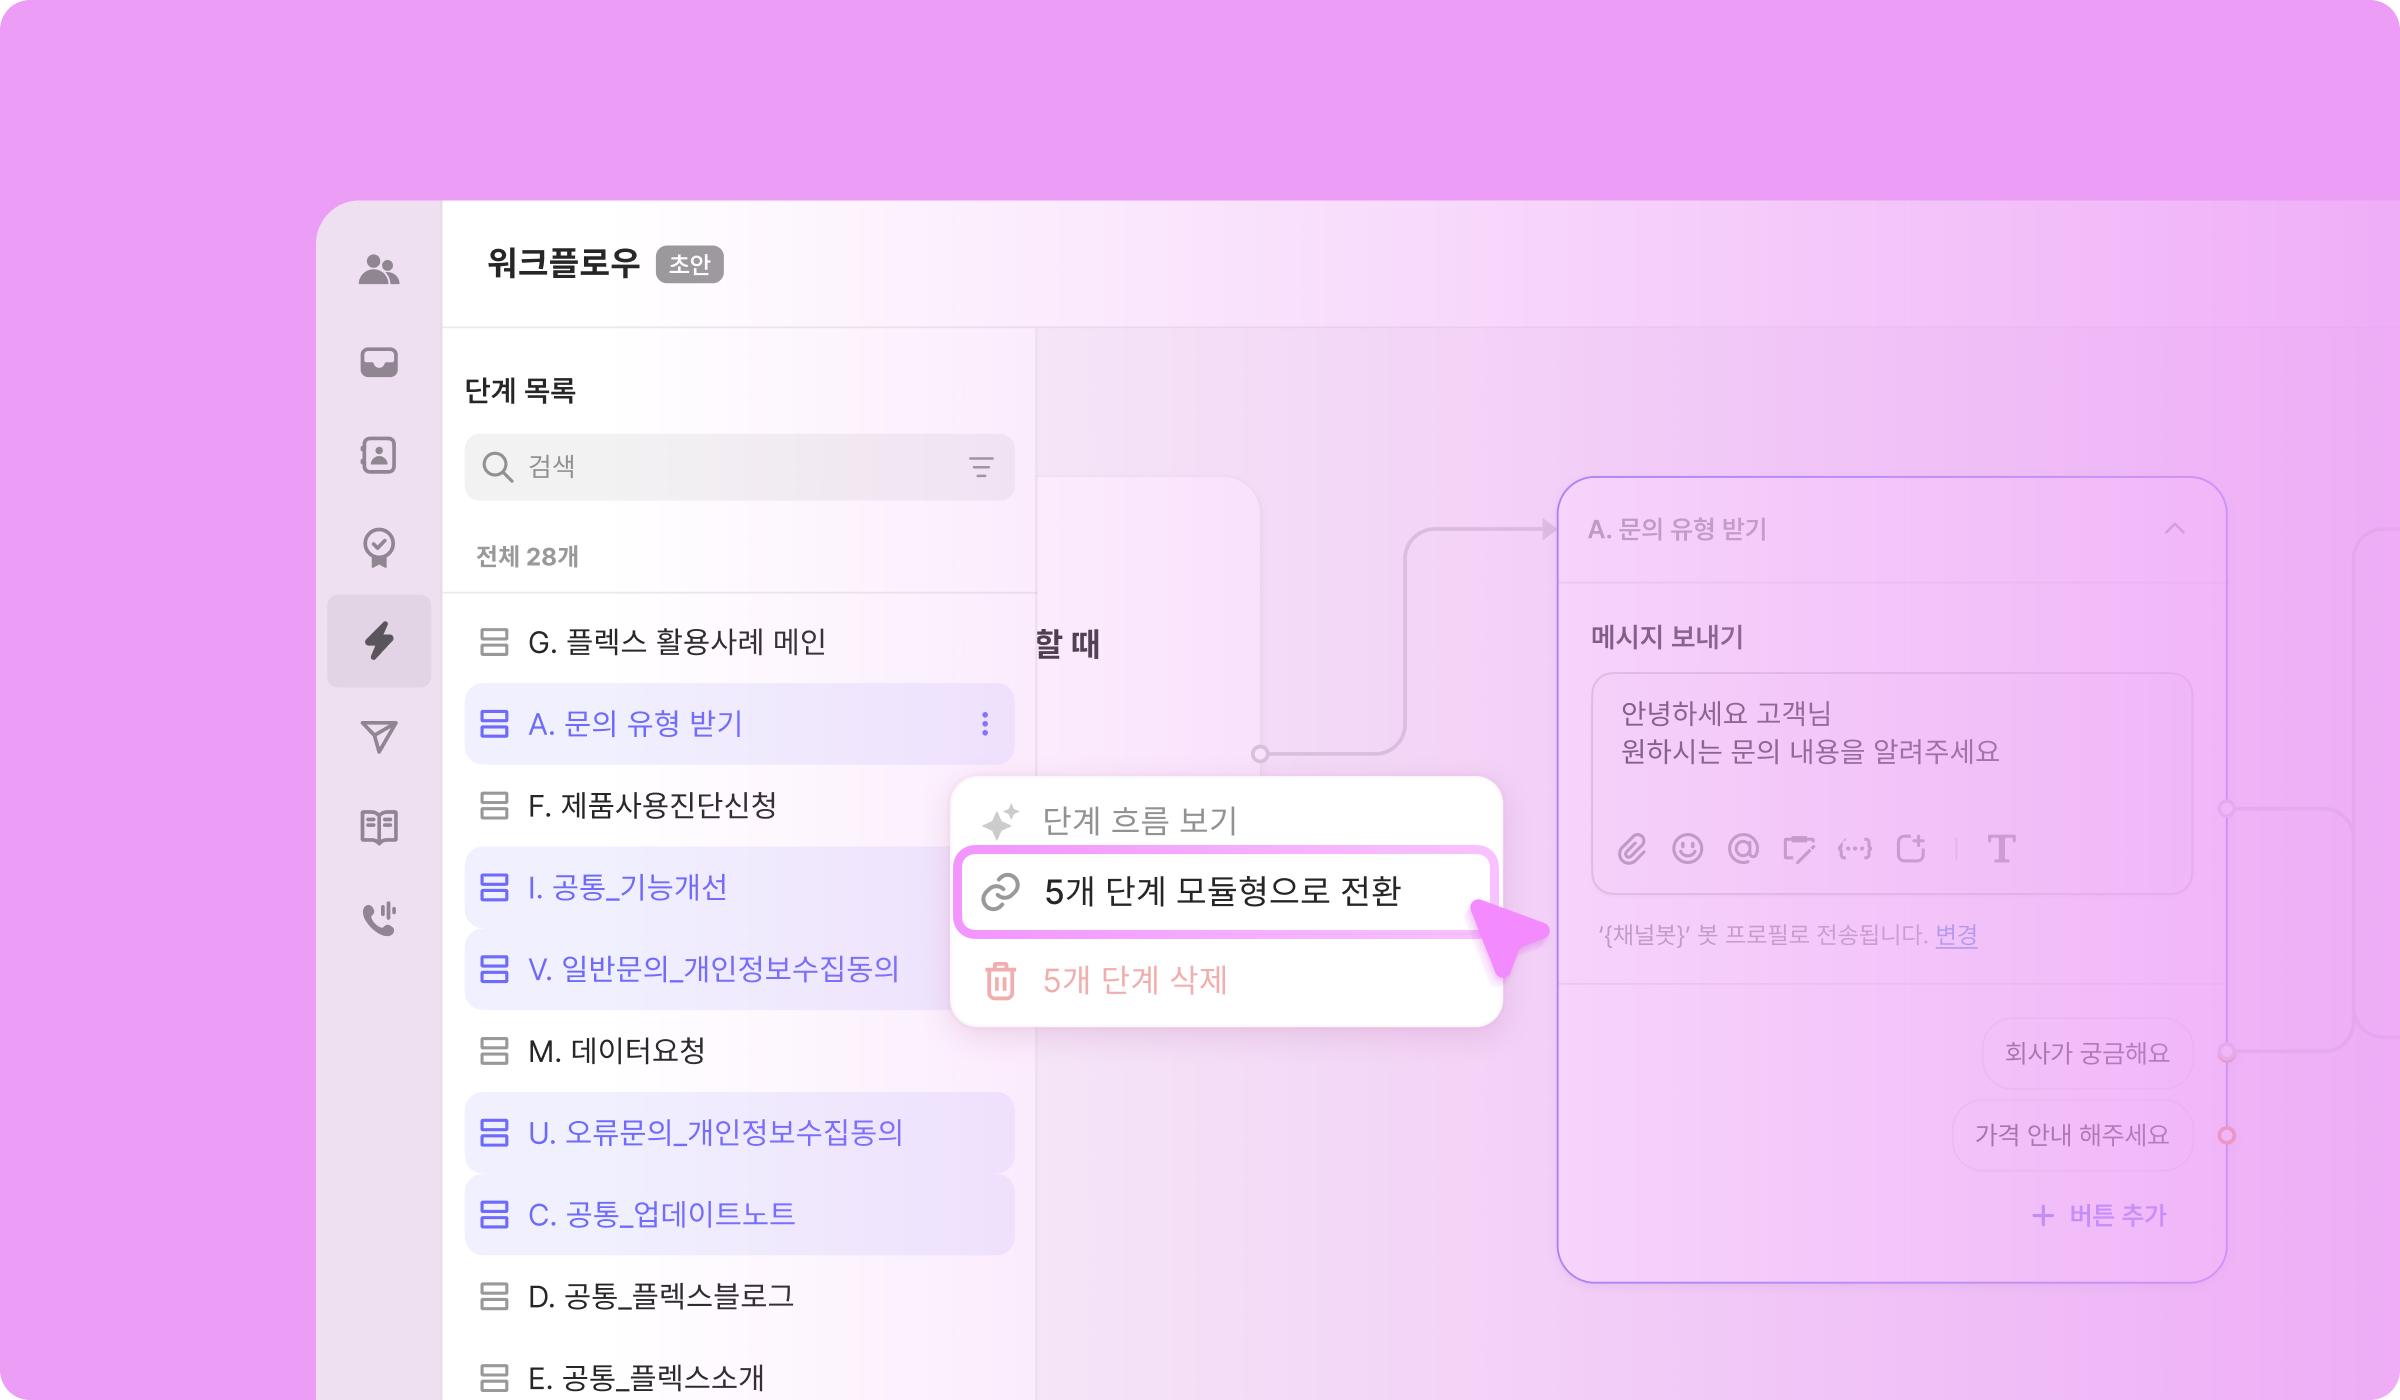2400x1400 pixels.
Task: Open the book documents sidebar icon
Action: (x=379, y=827)
